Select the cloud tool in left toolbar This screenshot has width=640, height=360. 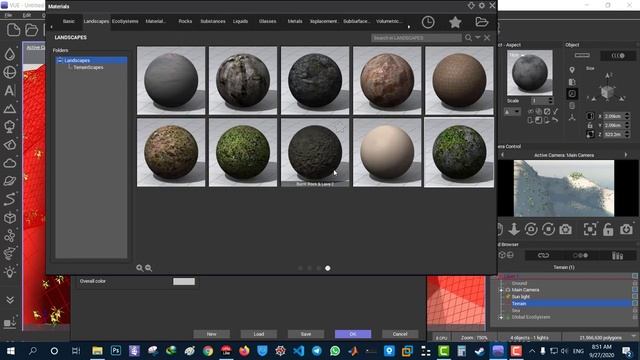tap(10, 163)
